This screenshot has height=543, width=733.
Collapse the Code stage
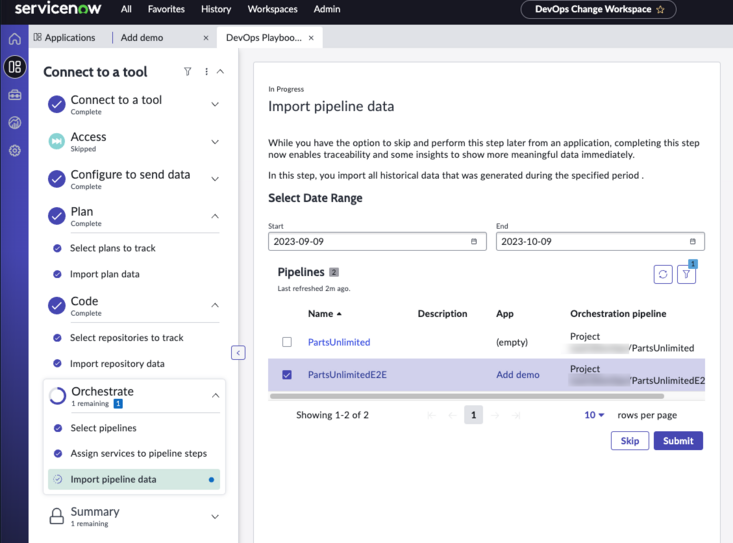click(x=215, y=305)
